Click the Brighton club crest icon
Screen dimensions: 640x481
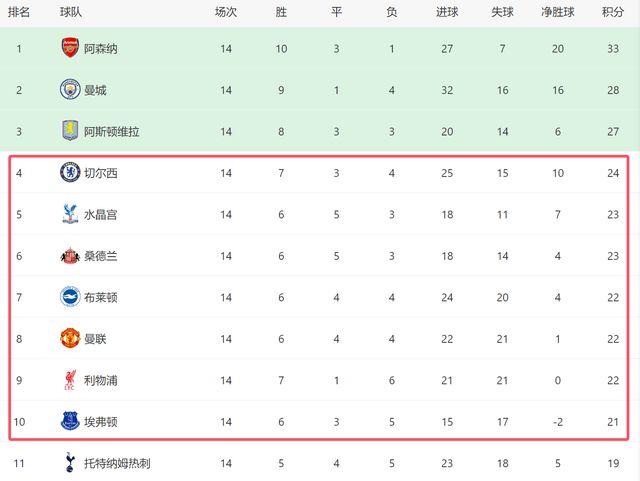coord(69,297)
